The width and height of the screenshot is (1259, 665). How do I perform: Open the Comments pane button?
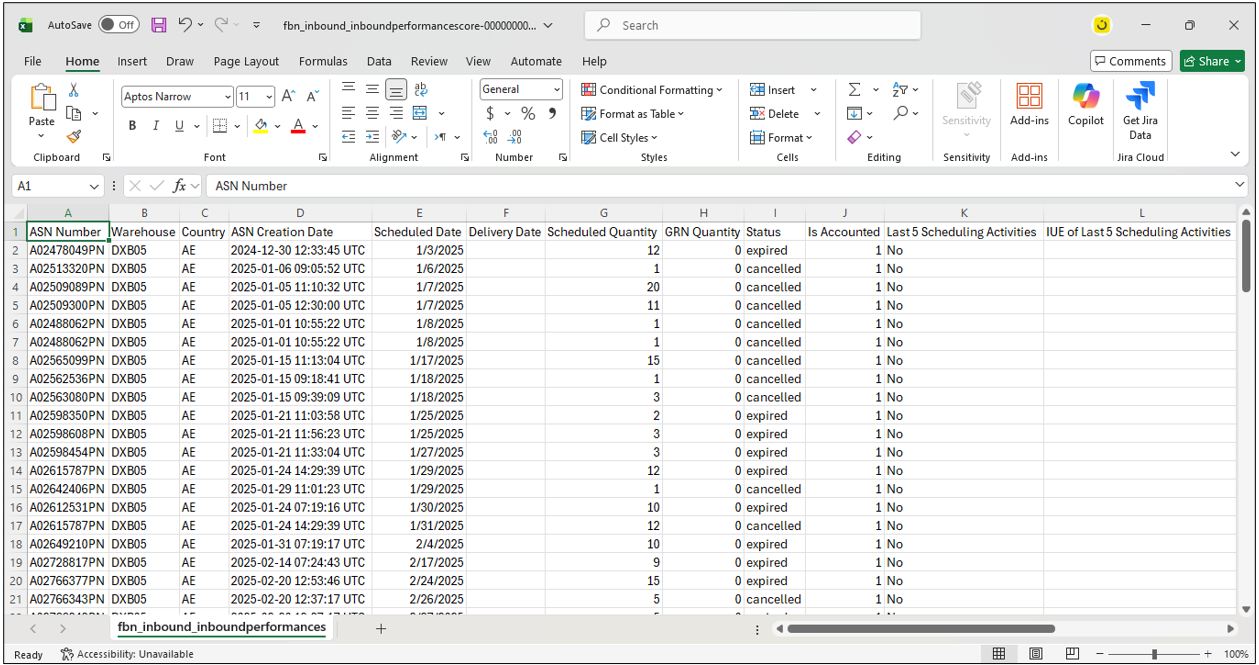point(1130,61)
